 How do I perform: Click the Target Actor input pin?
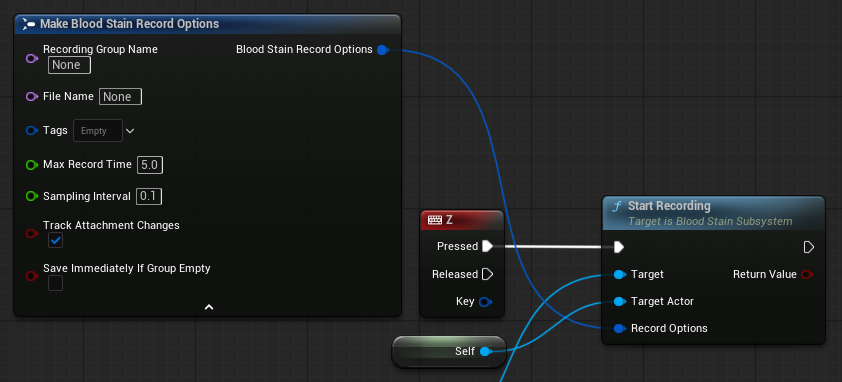pos(620,301)
